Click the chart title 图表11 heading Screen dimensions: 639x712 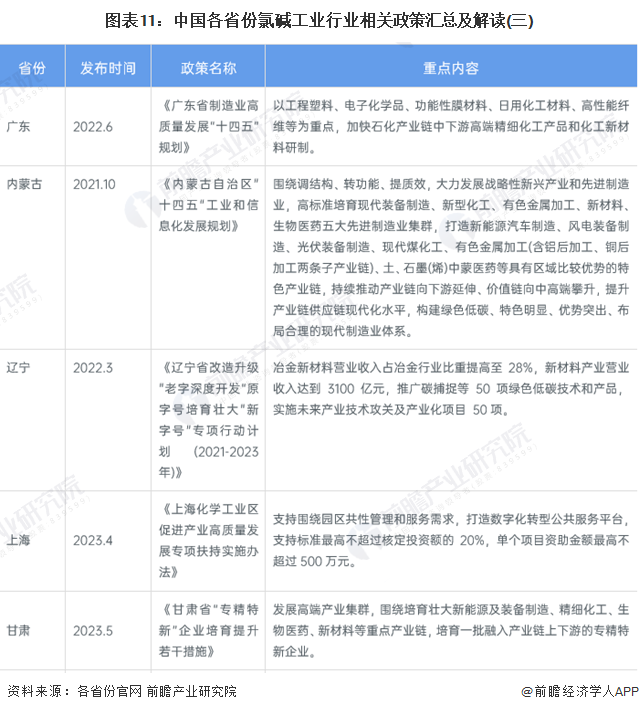(319, 20)
